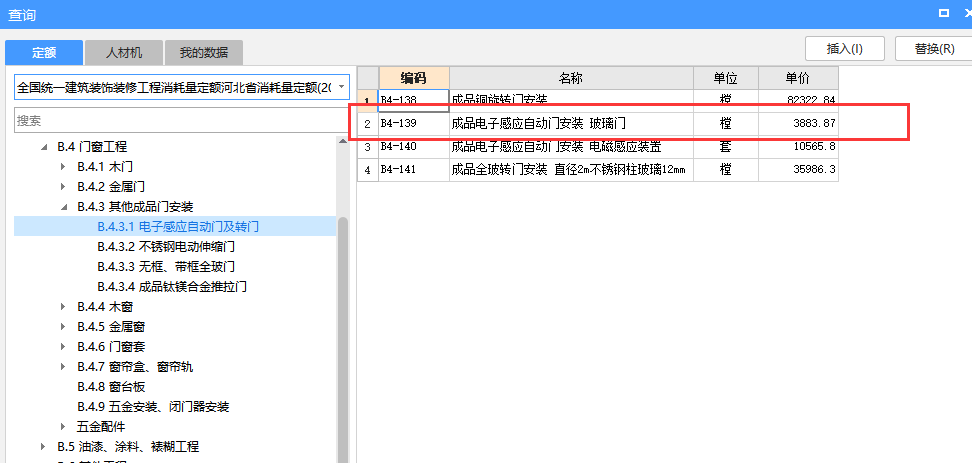972x463 pixels.
Task: Expand the B.4.4 木窗 node
Action: (64, 307)
